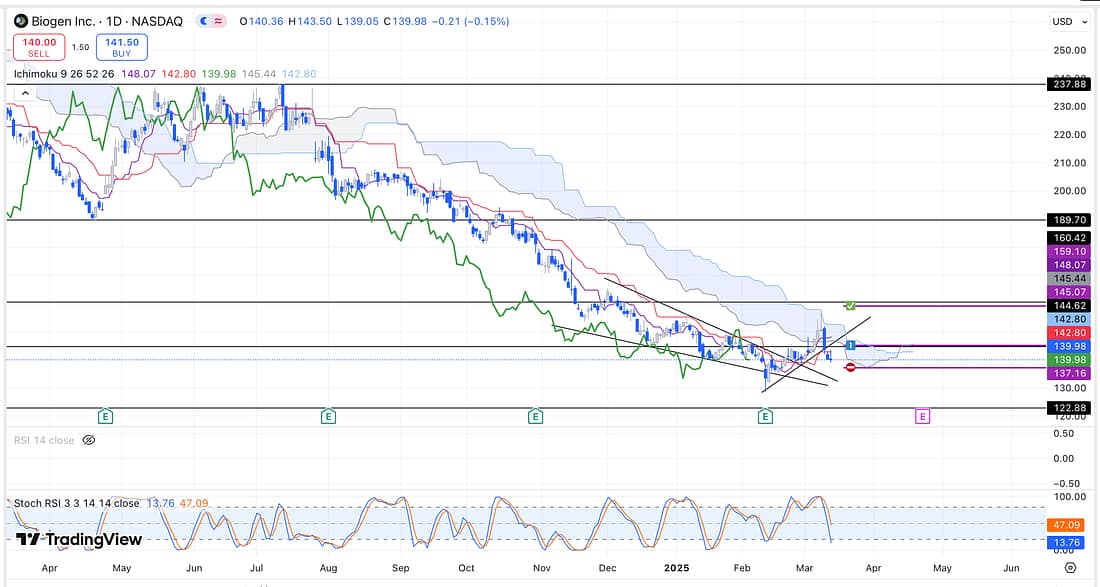Click the blue entry order marker
The image size is (1100, 587).
pyautogui.click(x=850, y=345)
